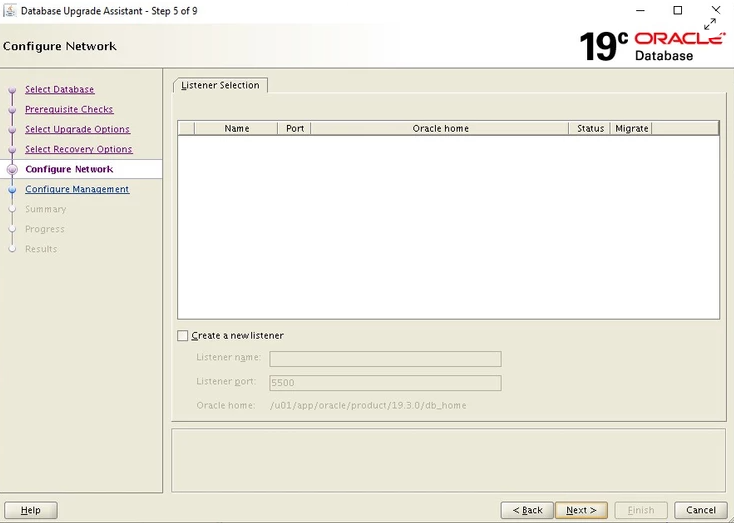
Task: Click the Listener port label
Action: point(226,381)
